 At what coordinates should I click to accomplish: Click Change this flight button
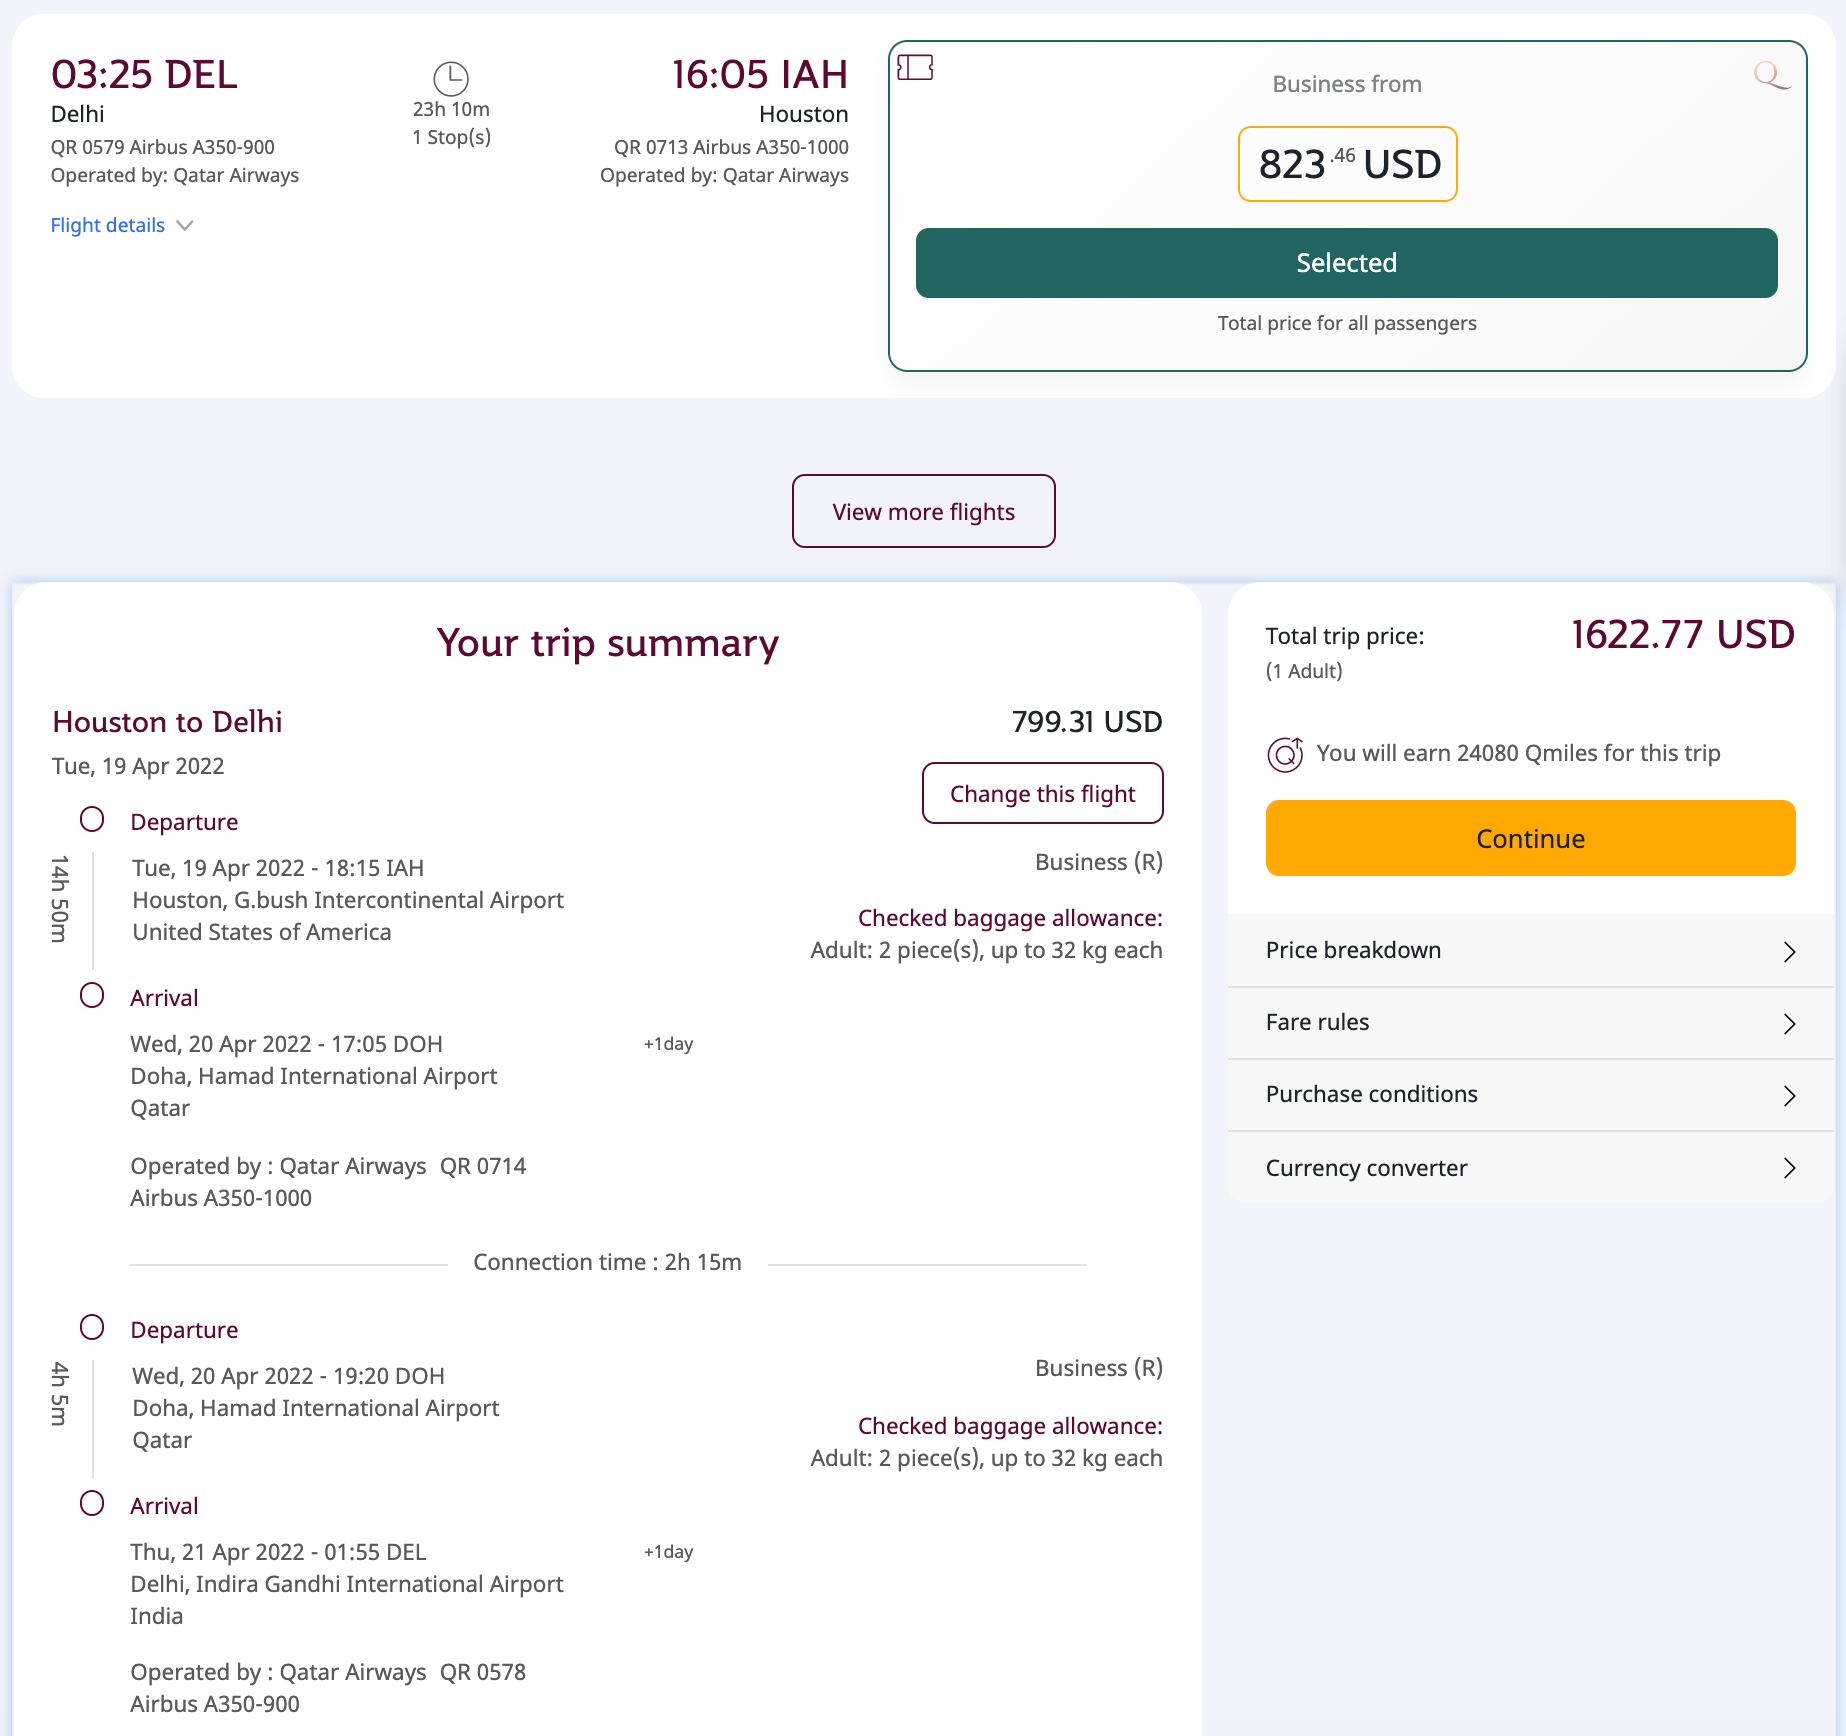pos(1042,794)
